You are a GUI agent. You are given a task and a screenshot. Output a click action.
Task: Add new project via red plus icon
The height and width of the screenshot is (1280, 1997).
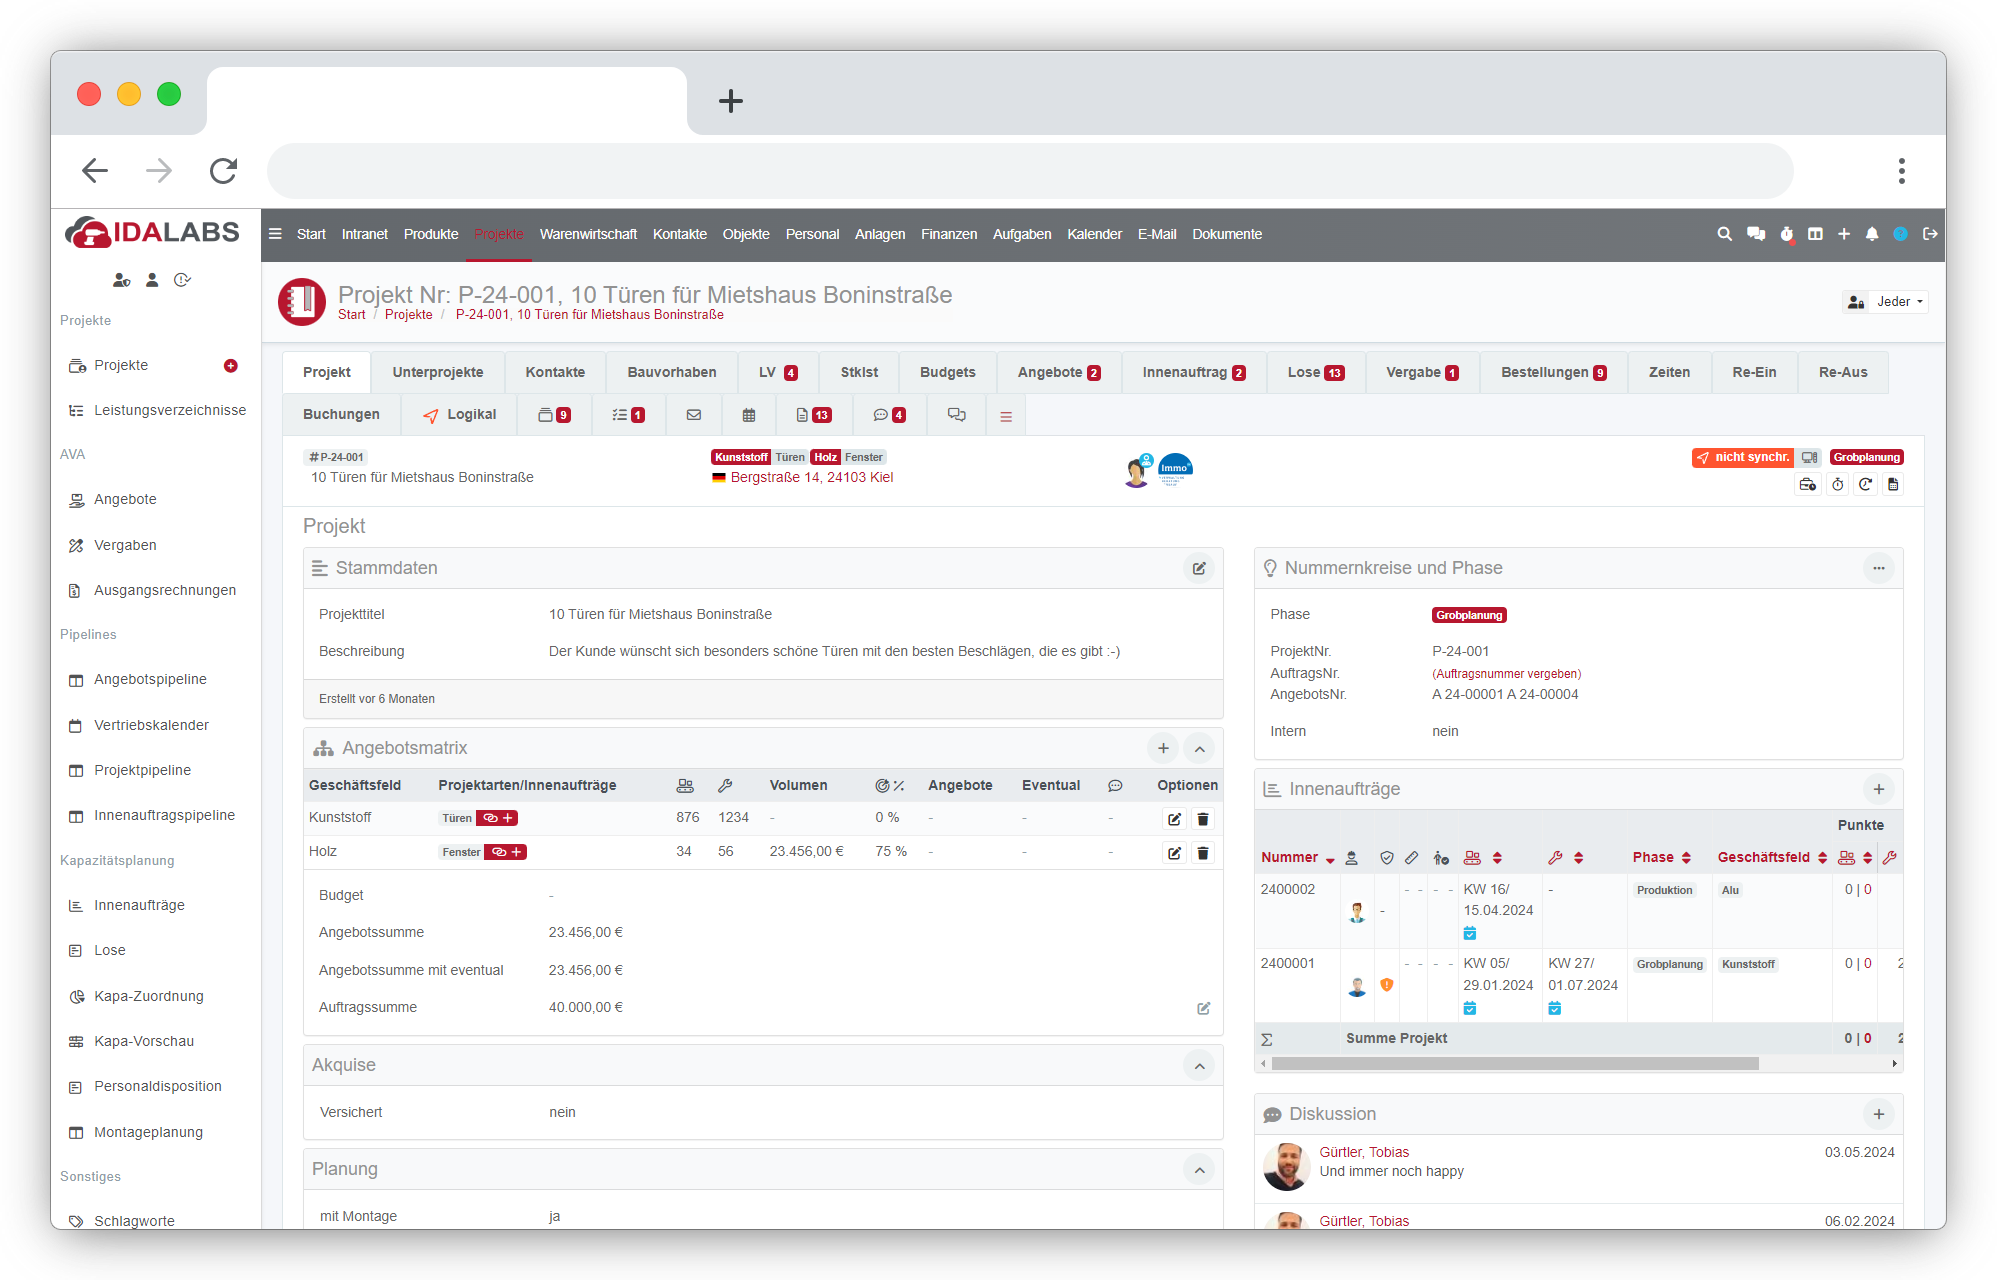pos(231,366)
